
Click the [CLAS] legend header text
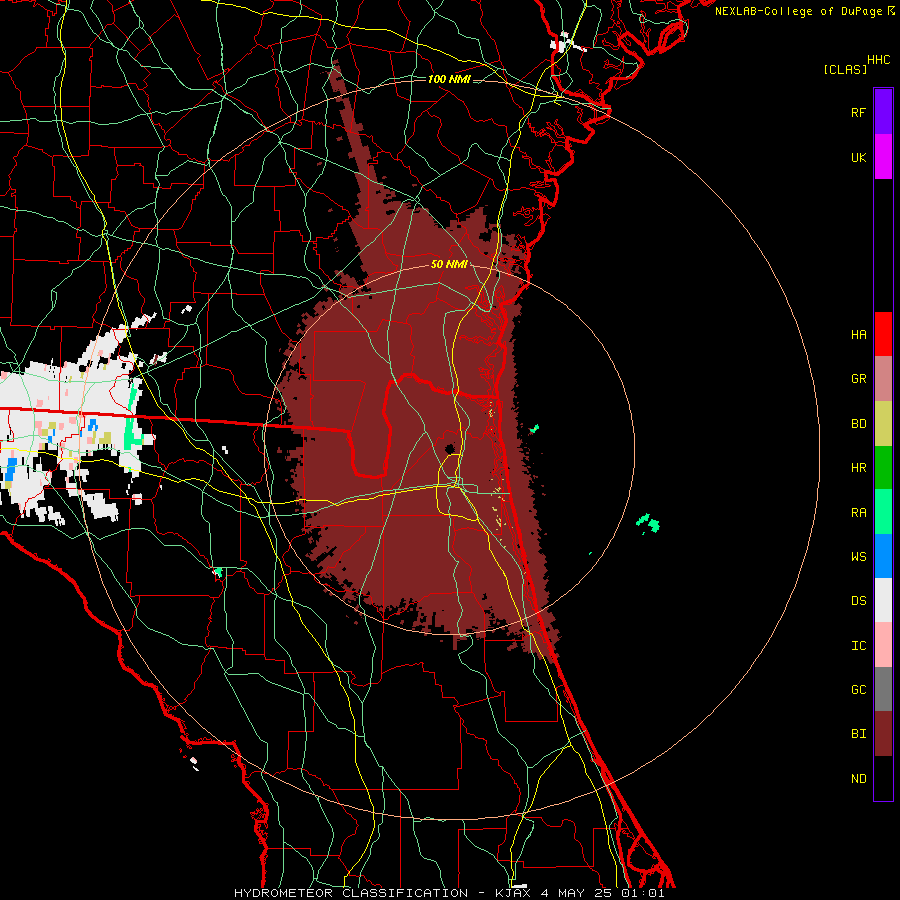[845, 69]
